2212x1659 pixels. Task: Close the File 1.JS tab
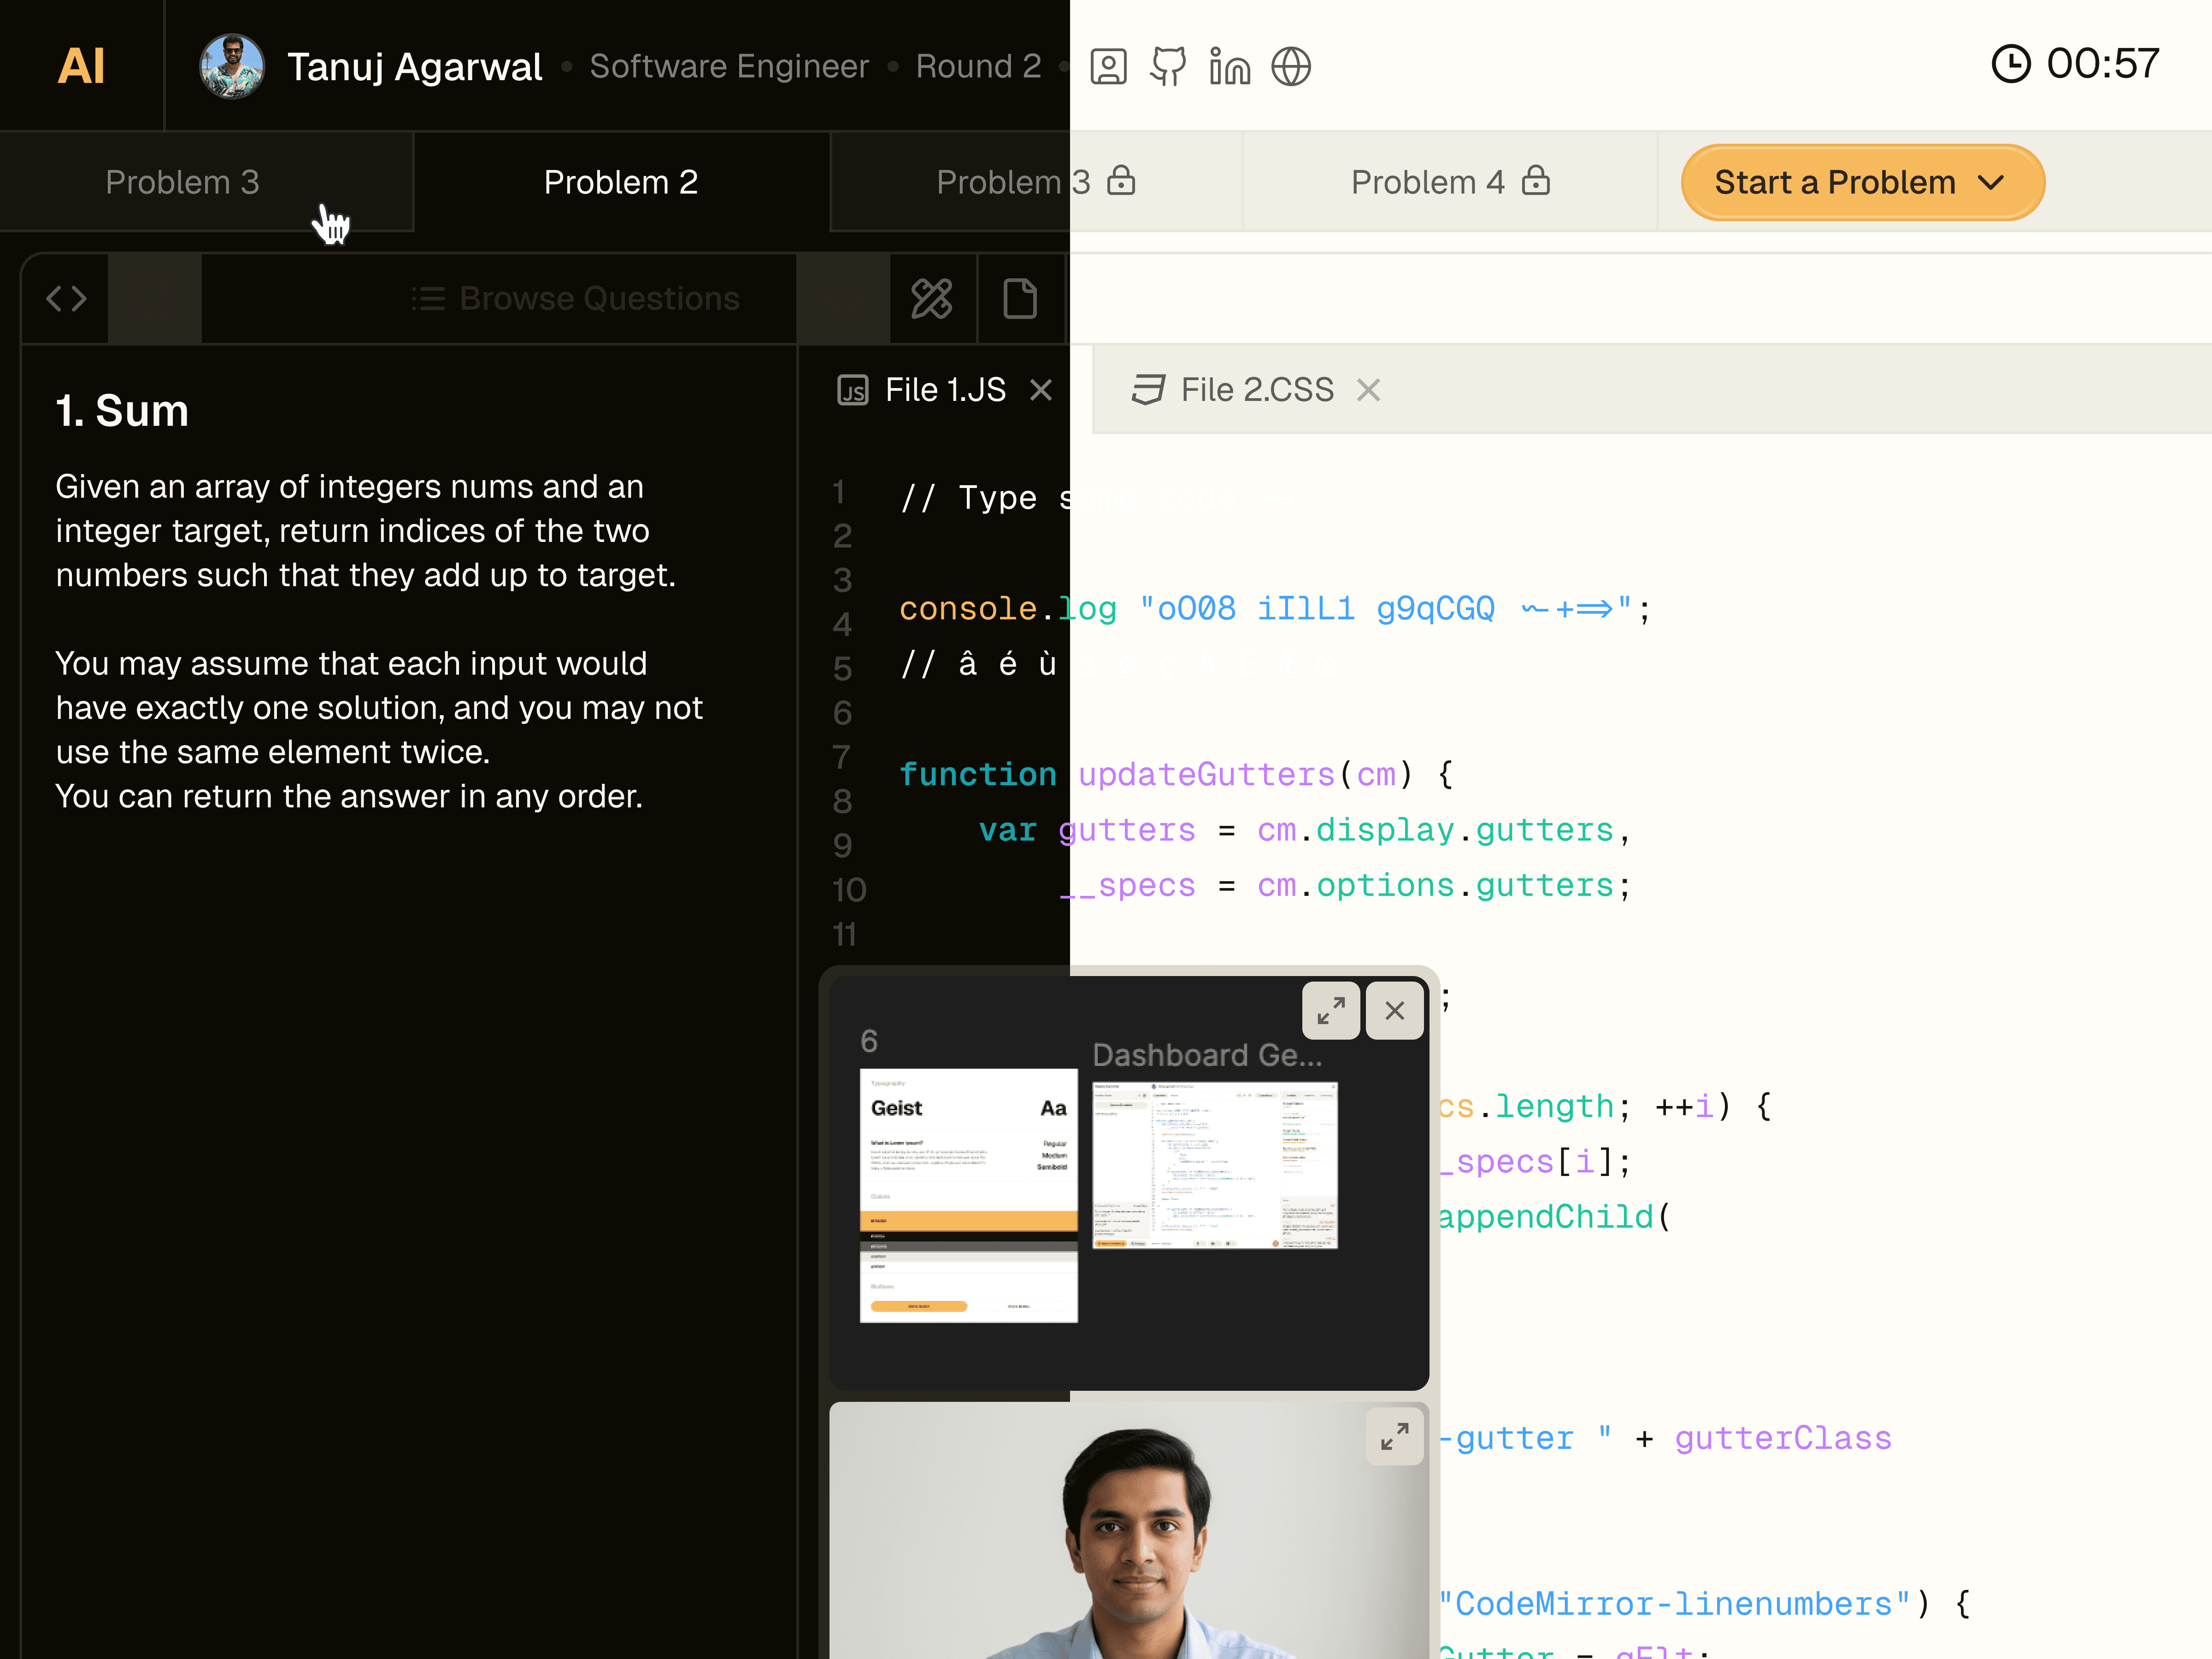tap(1041, 390)
